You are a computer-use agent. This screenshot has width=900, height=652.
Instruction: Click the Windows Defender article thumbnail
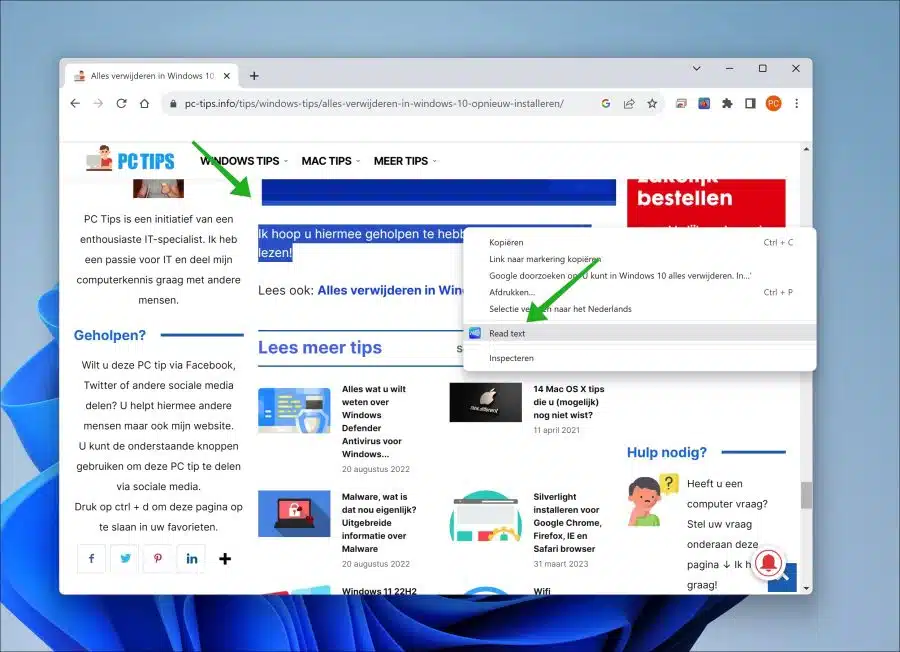click(294, 410)
